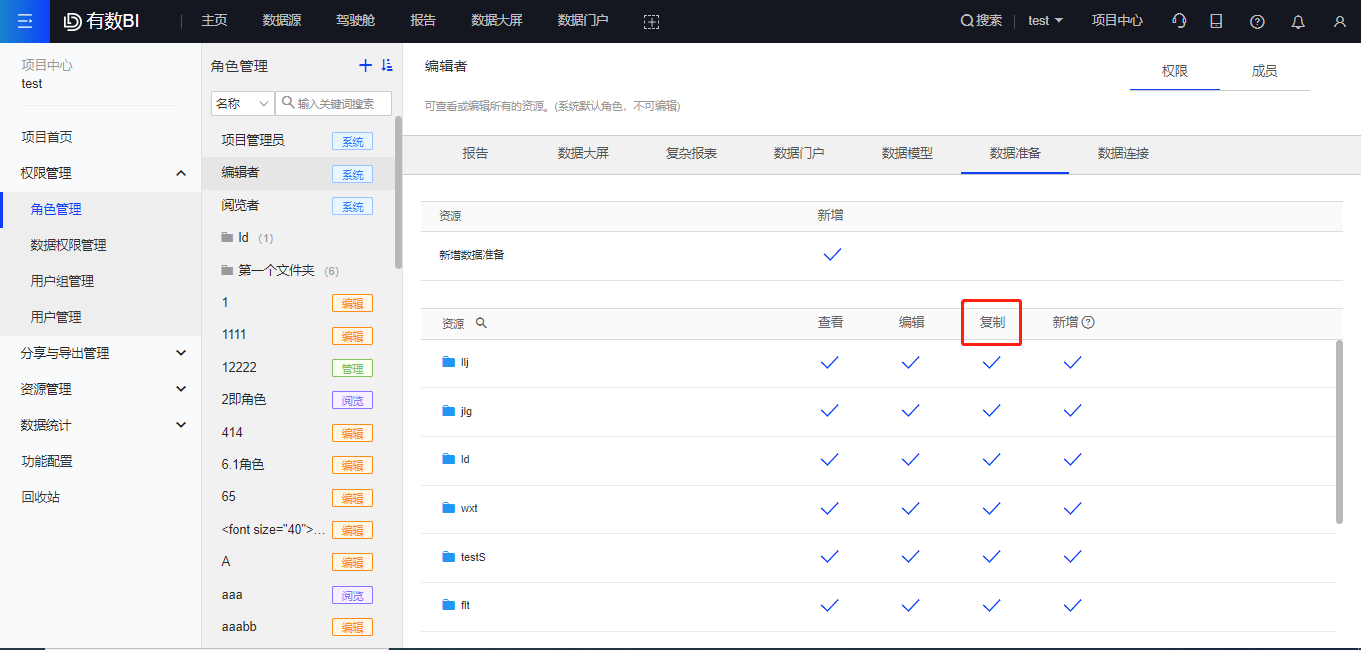The width and height of the screenshot is (1361, 650).
Task: Open the help question-mark icon
Action: (1256, 20)
